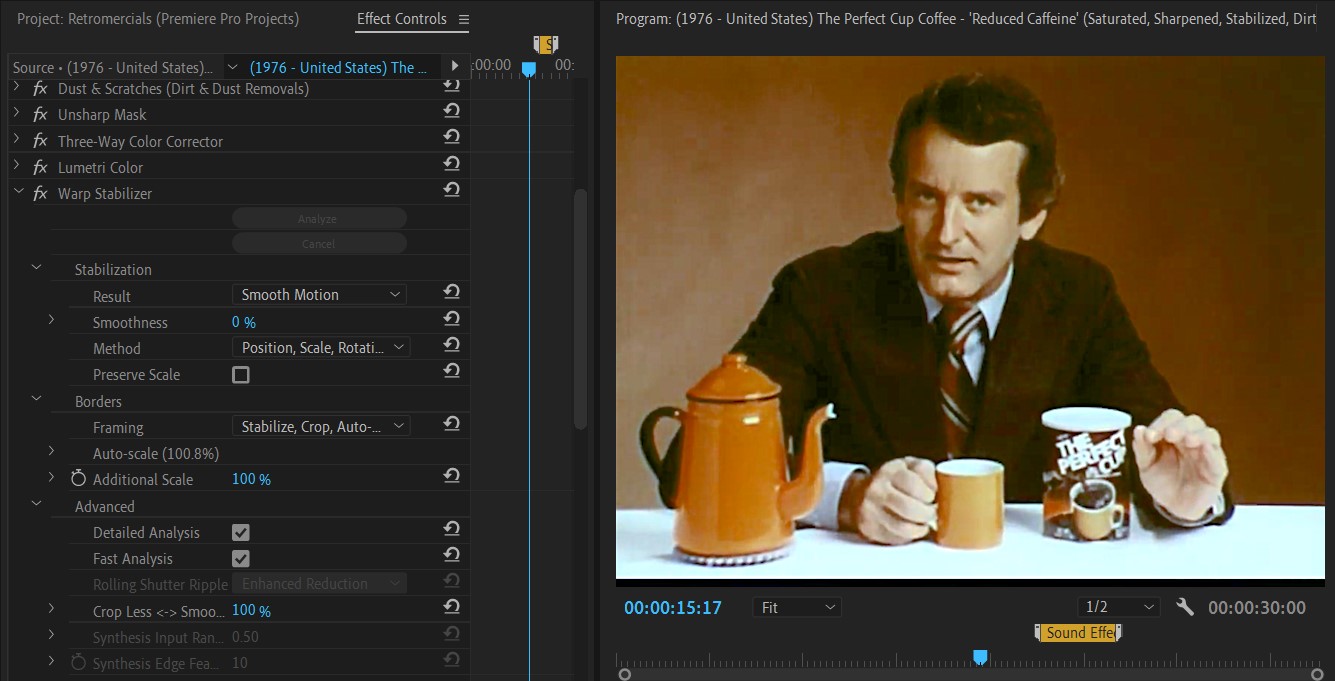Open the Fit zoom level dropdown
The width and height of the screenshot is (1335, 681).
click(x=797, y=607)
